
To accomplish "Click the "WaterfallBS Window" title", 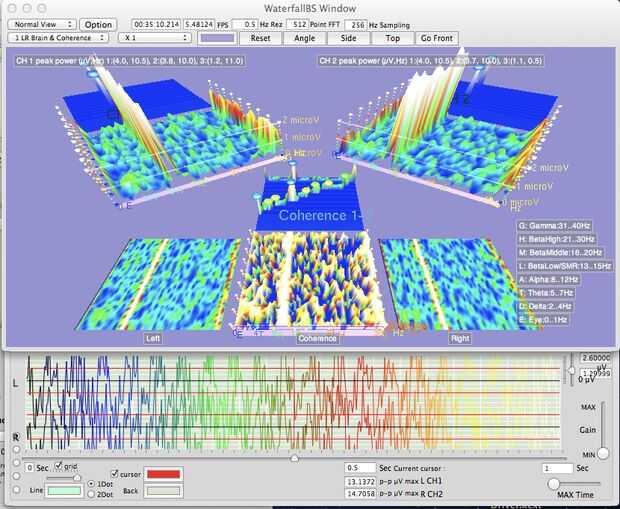I will [x=310, y=8].
